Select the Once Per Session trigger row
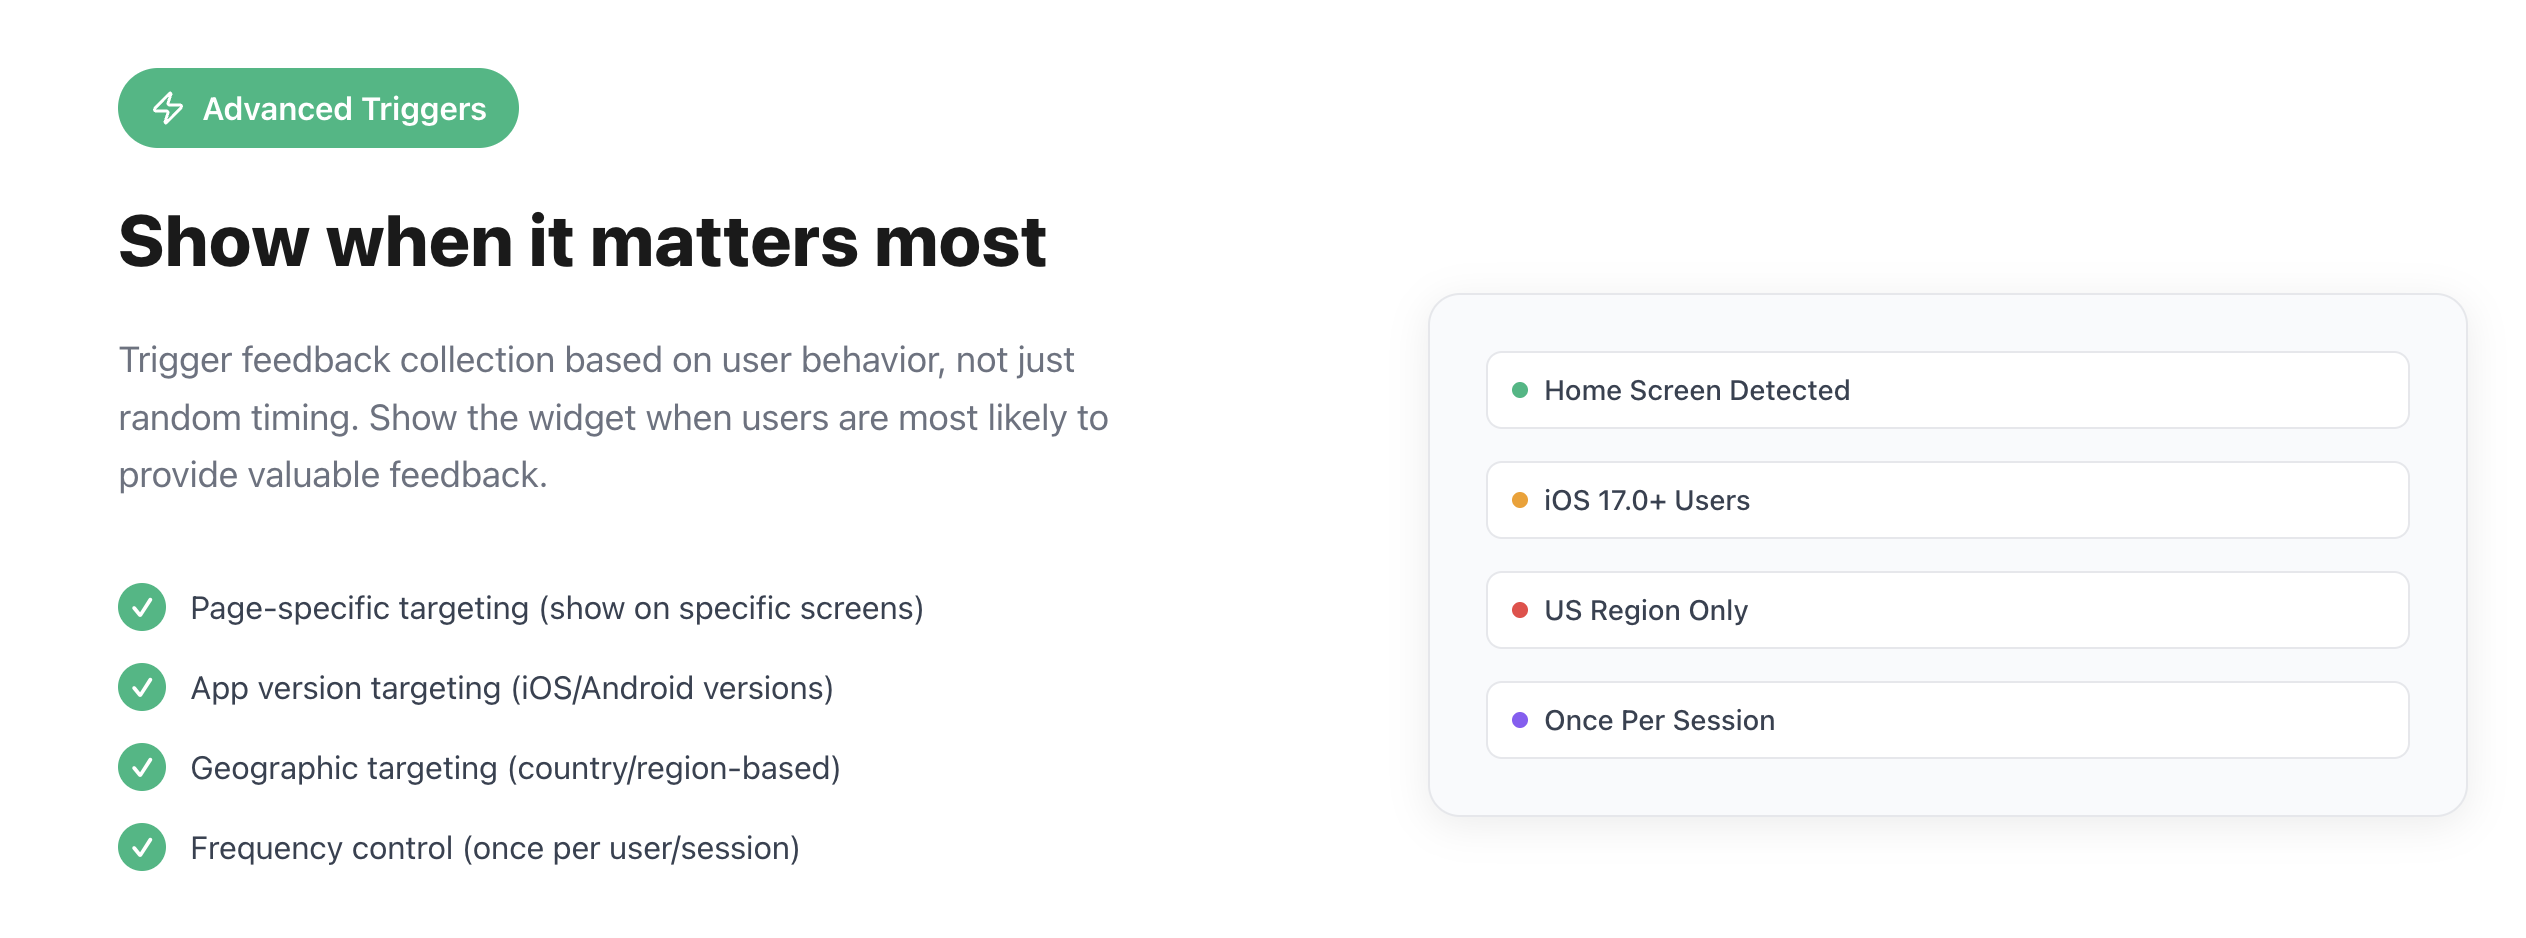The image size is (2526, 938). (1947, 720)
